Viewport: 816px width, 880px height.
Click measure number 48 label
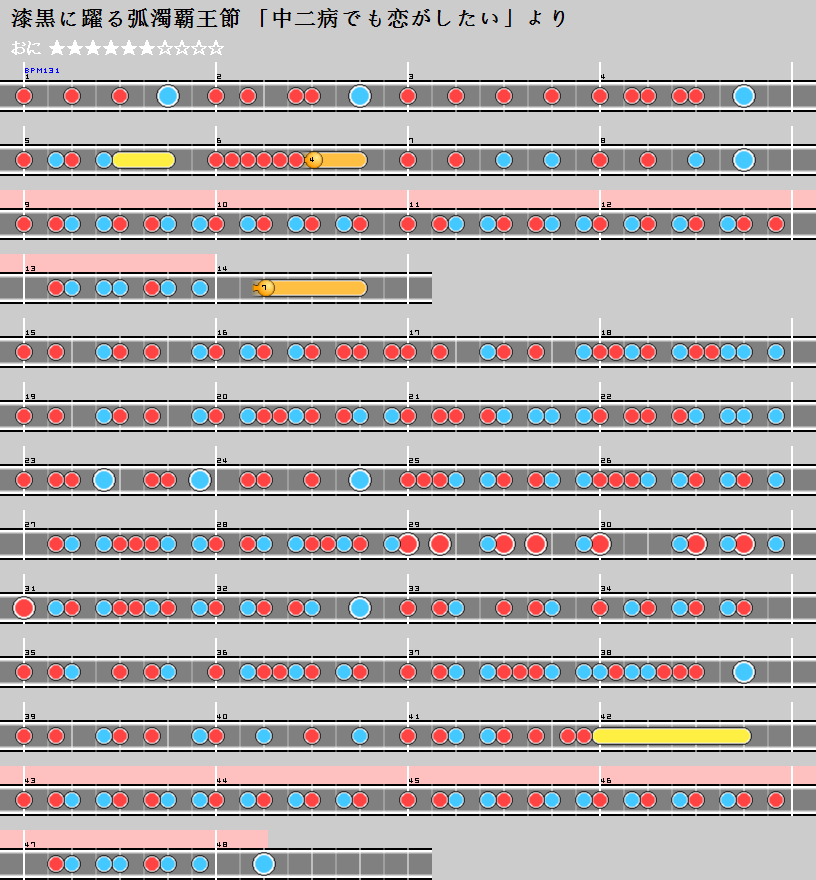(222, 844)
